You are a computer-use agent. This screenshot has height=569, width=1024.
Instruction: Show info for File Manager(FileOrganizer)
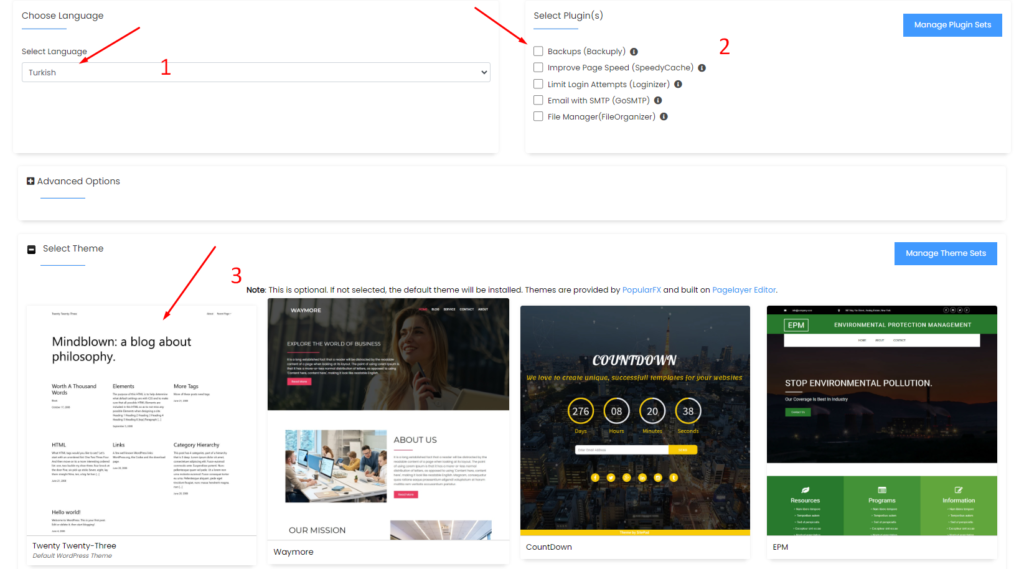[x=664, y=117]
